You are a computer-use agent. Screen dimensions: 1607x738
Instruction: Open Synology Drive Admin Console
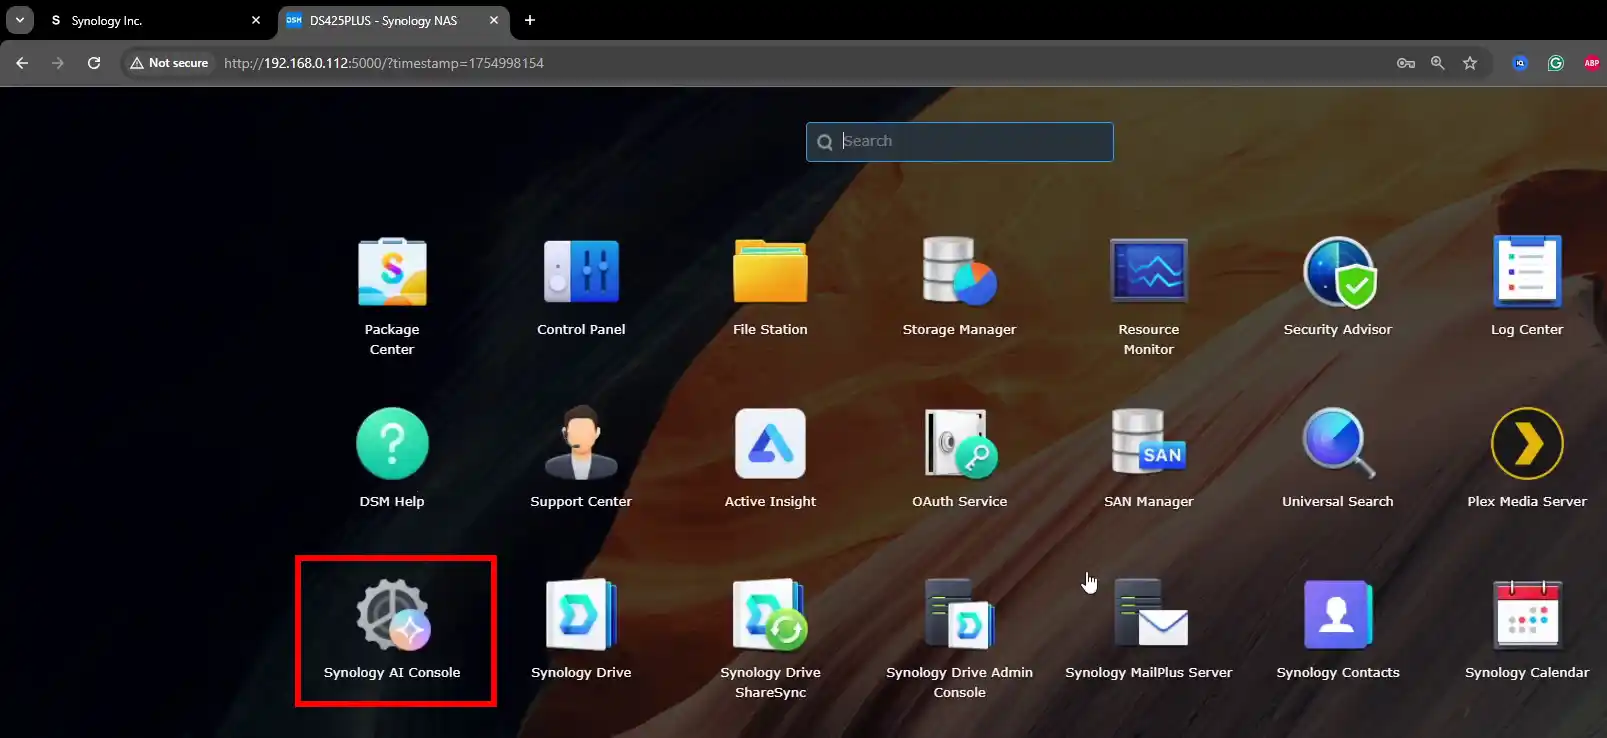(959, 615)
